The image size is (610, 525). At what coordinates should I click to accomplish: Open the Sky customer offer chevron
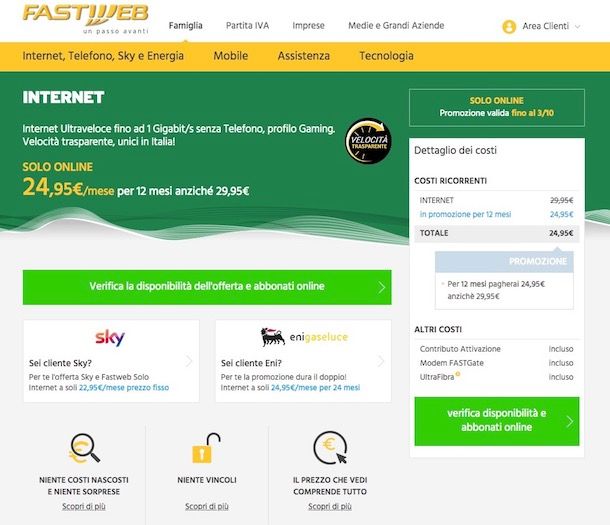[189, 361]
